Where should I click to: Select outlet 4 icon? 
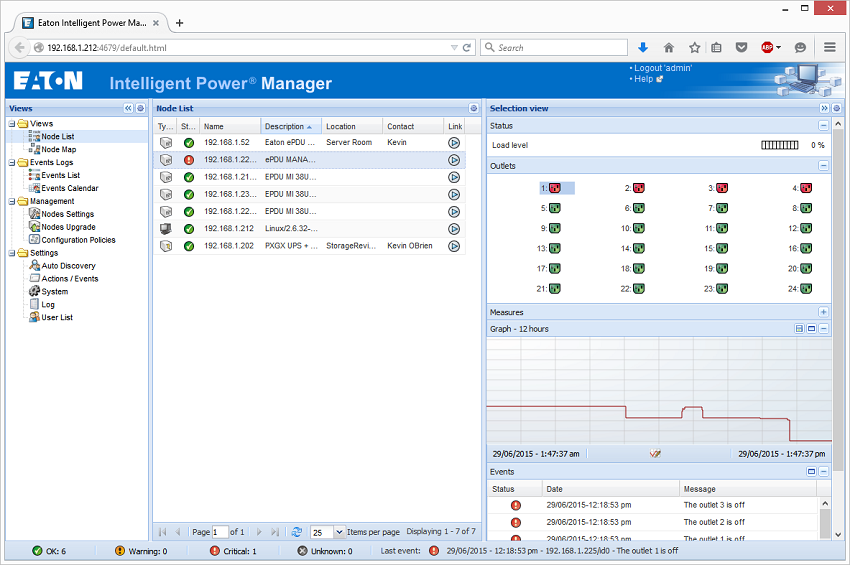[806, 188]
